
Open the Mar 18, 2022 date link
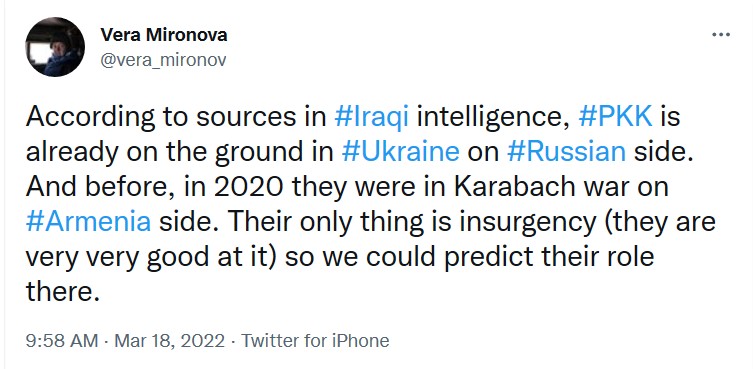(x=169, y=341)
